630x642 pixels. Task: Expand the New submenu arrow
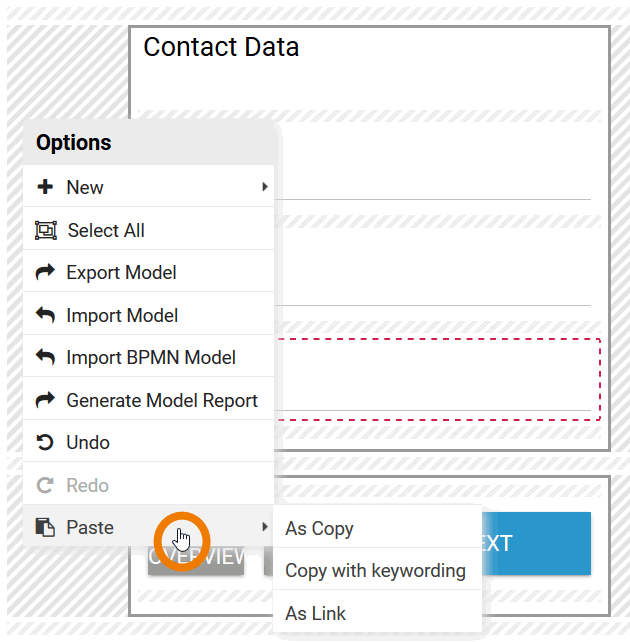click(x=265, y=187)
